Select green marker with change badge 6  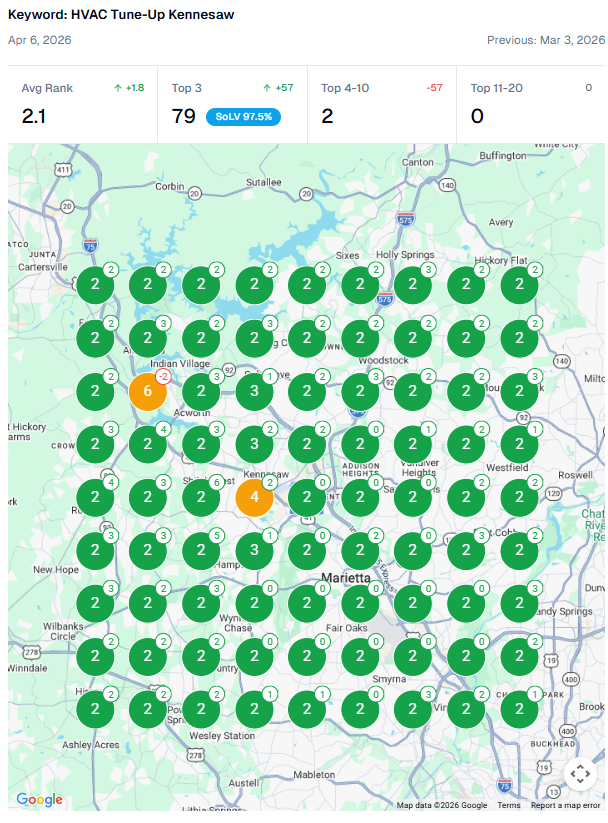(201, 497)
